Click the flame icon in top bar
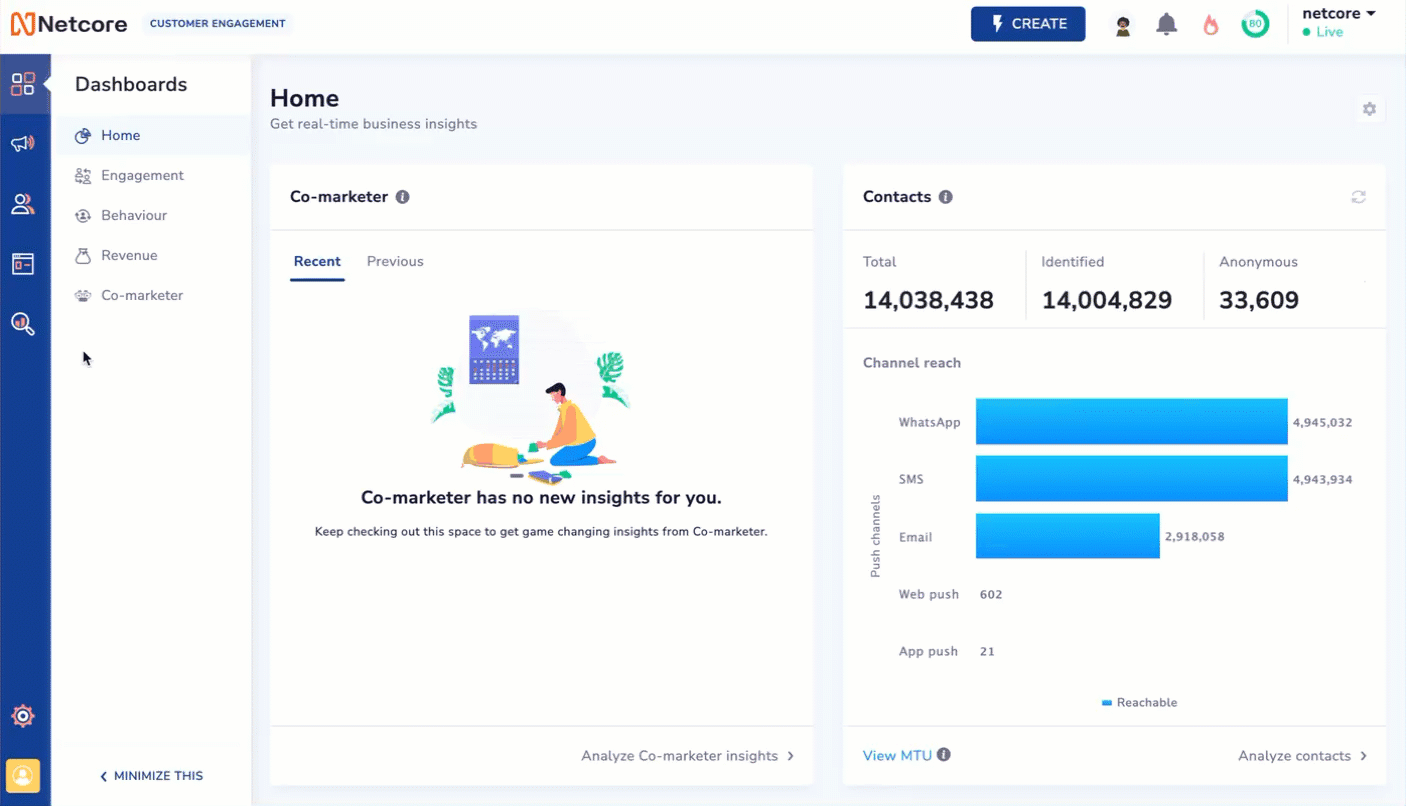 1210,25
